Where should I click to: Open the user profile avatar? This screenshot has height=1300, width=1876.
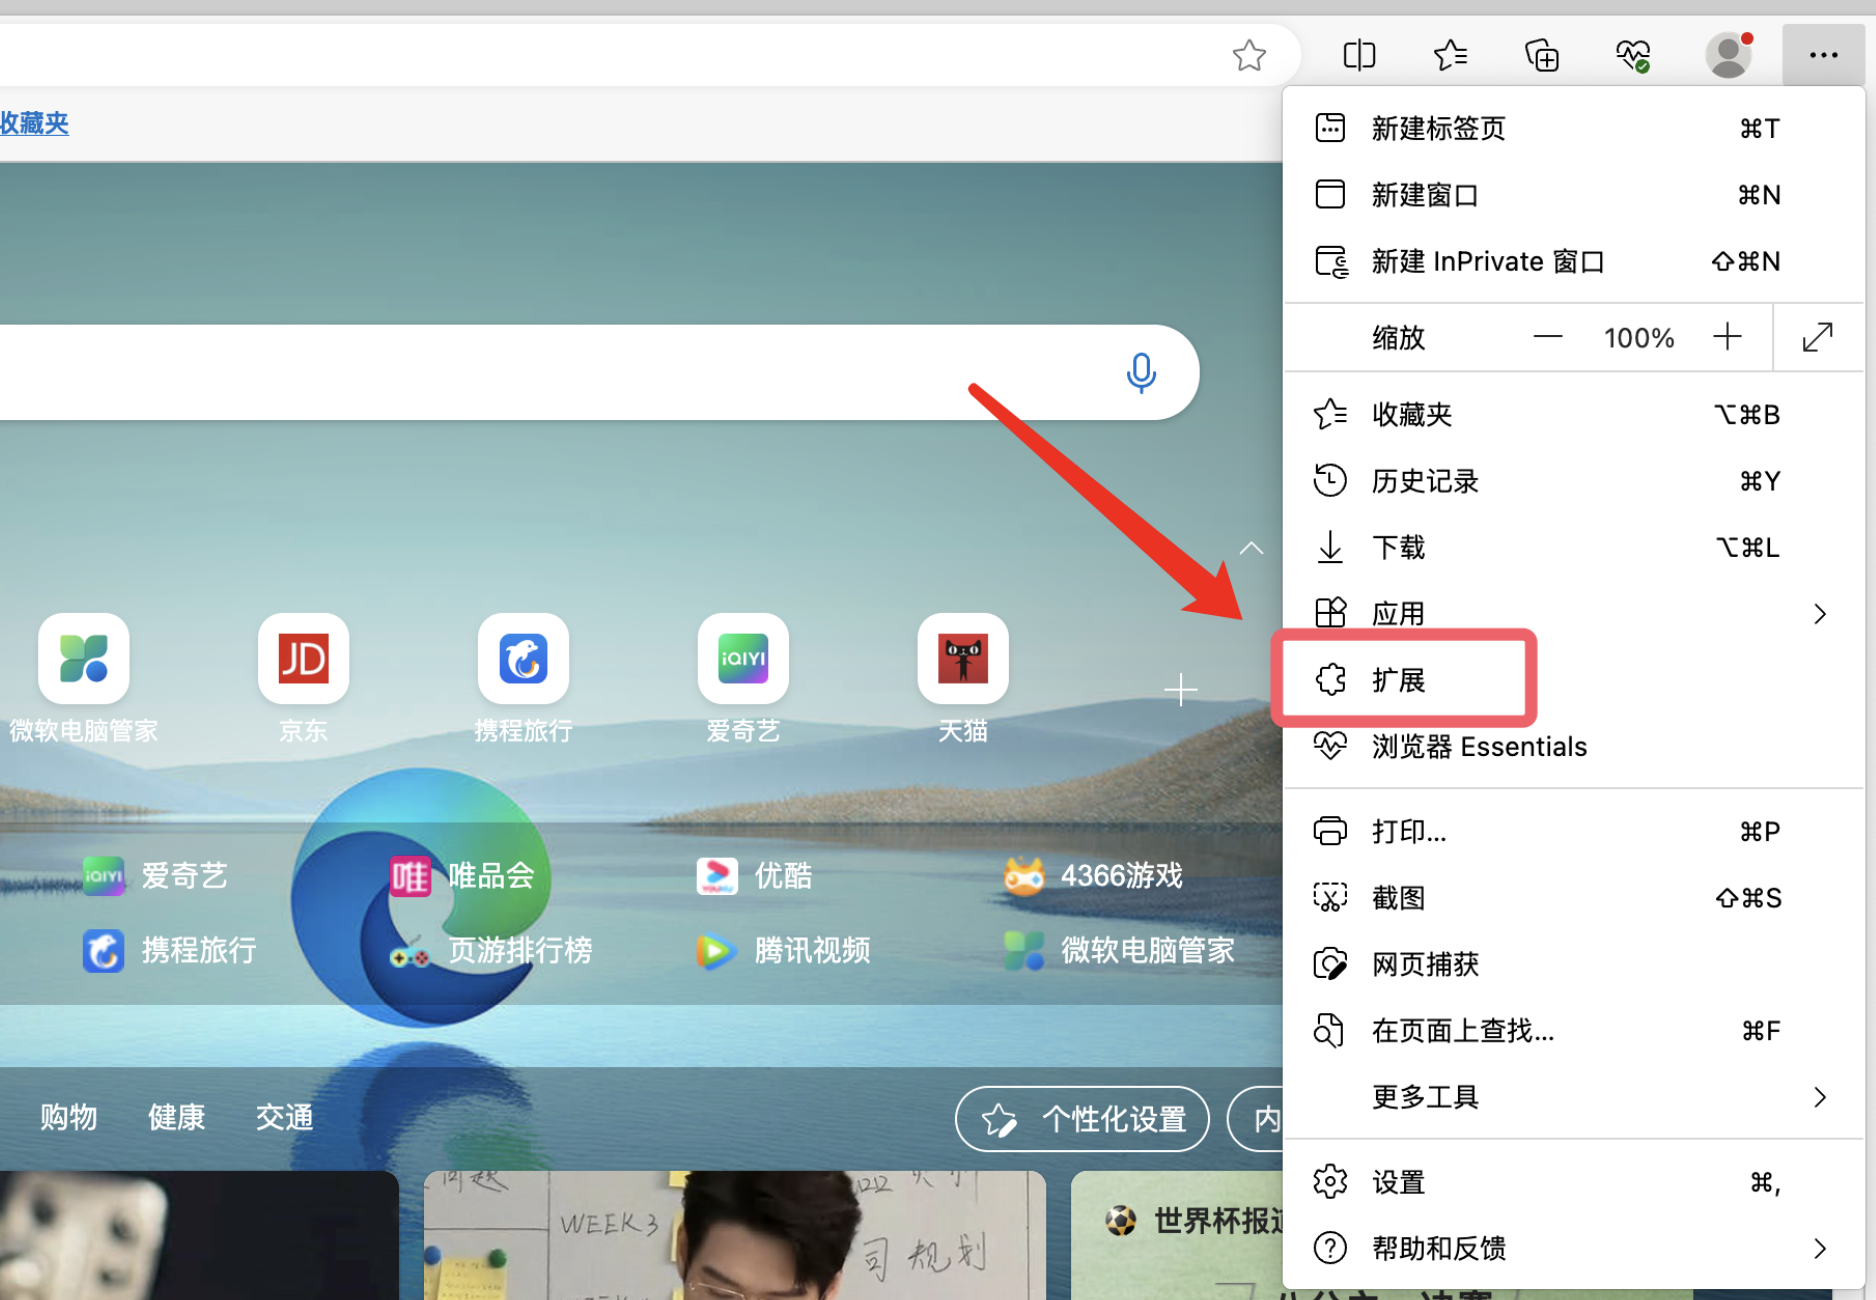(x=1728, y=55)
